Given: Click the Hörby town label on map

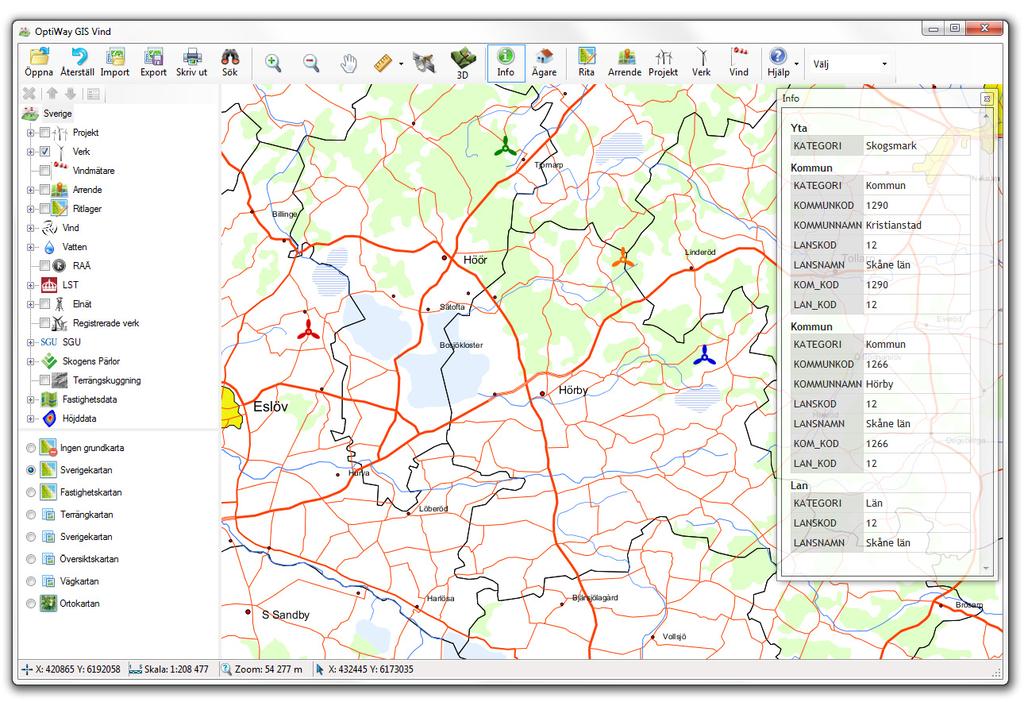Looking at the screenshot, I should tap(573, 390).
